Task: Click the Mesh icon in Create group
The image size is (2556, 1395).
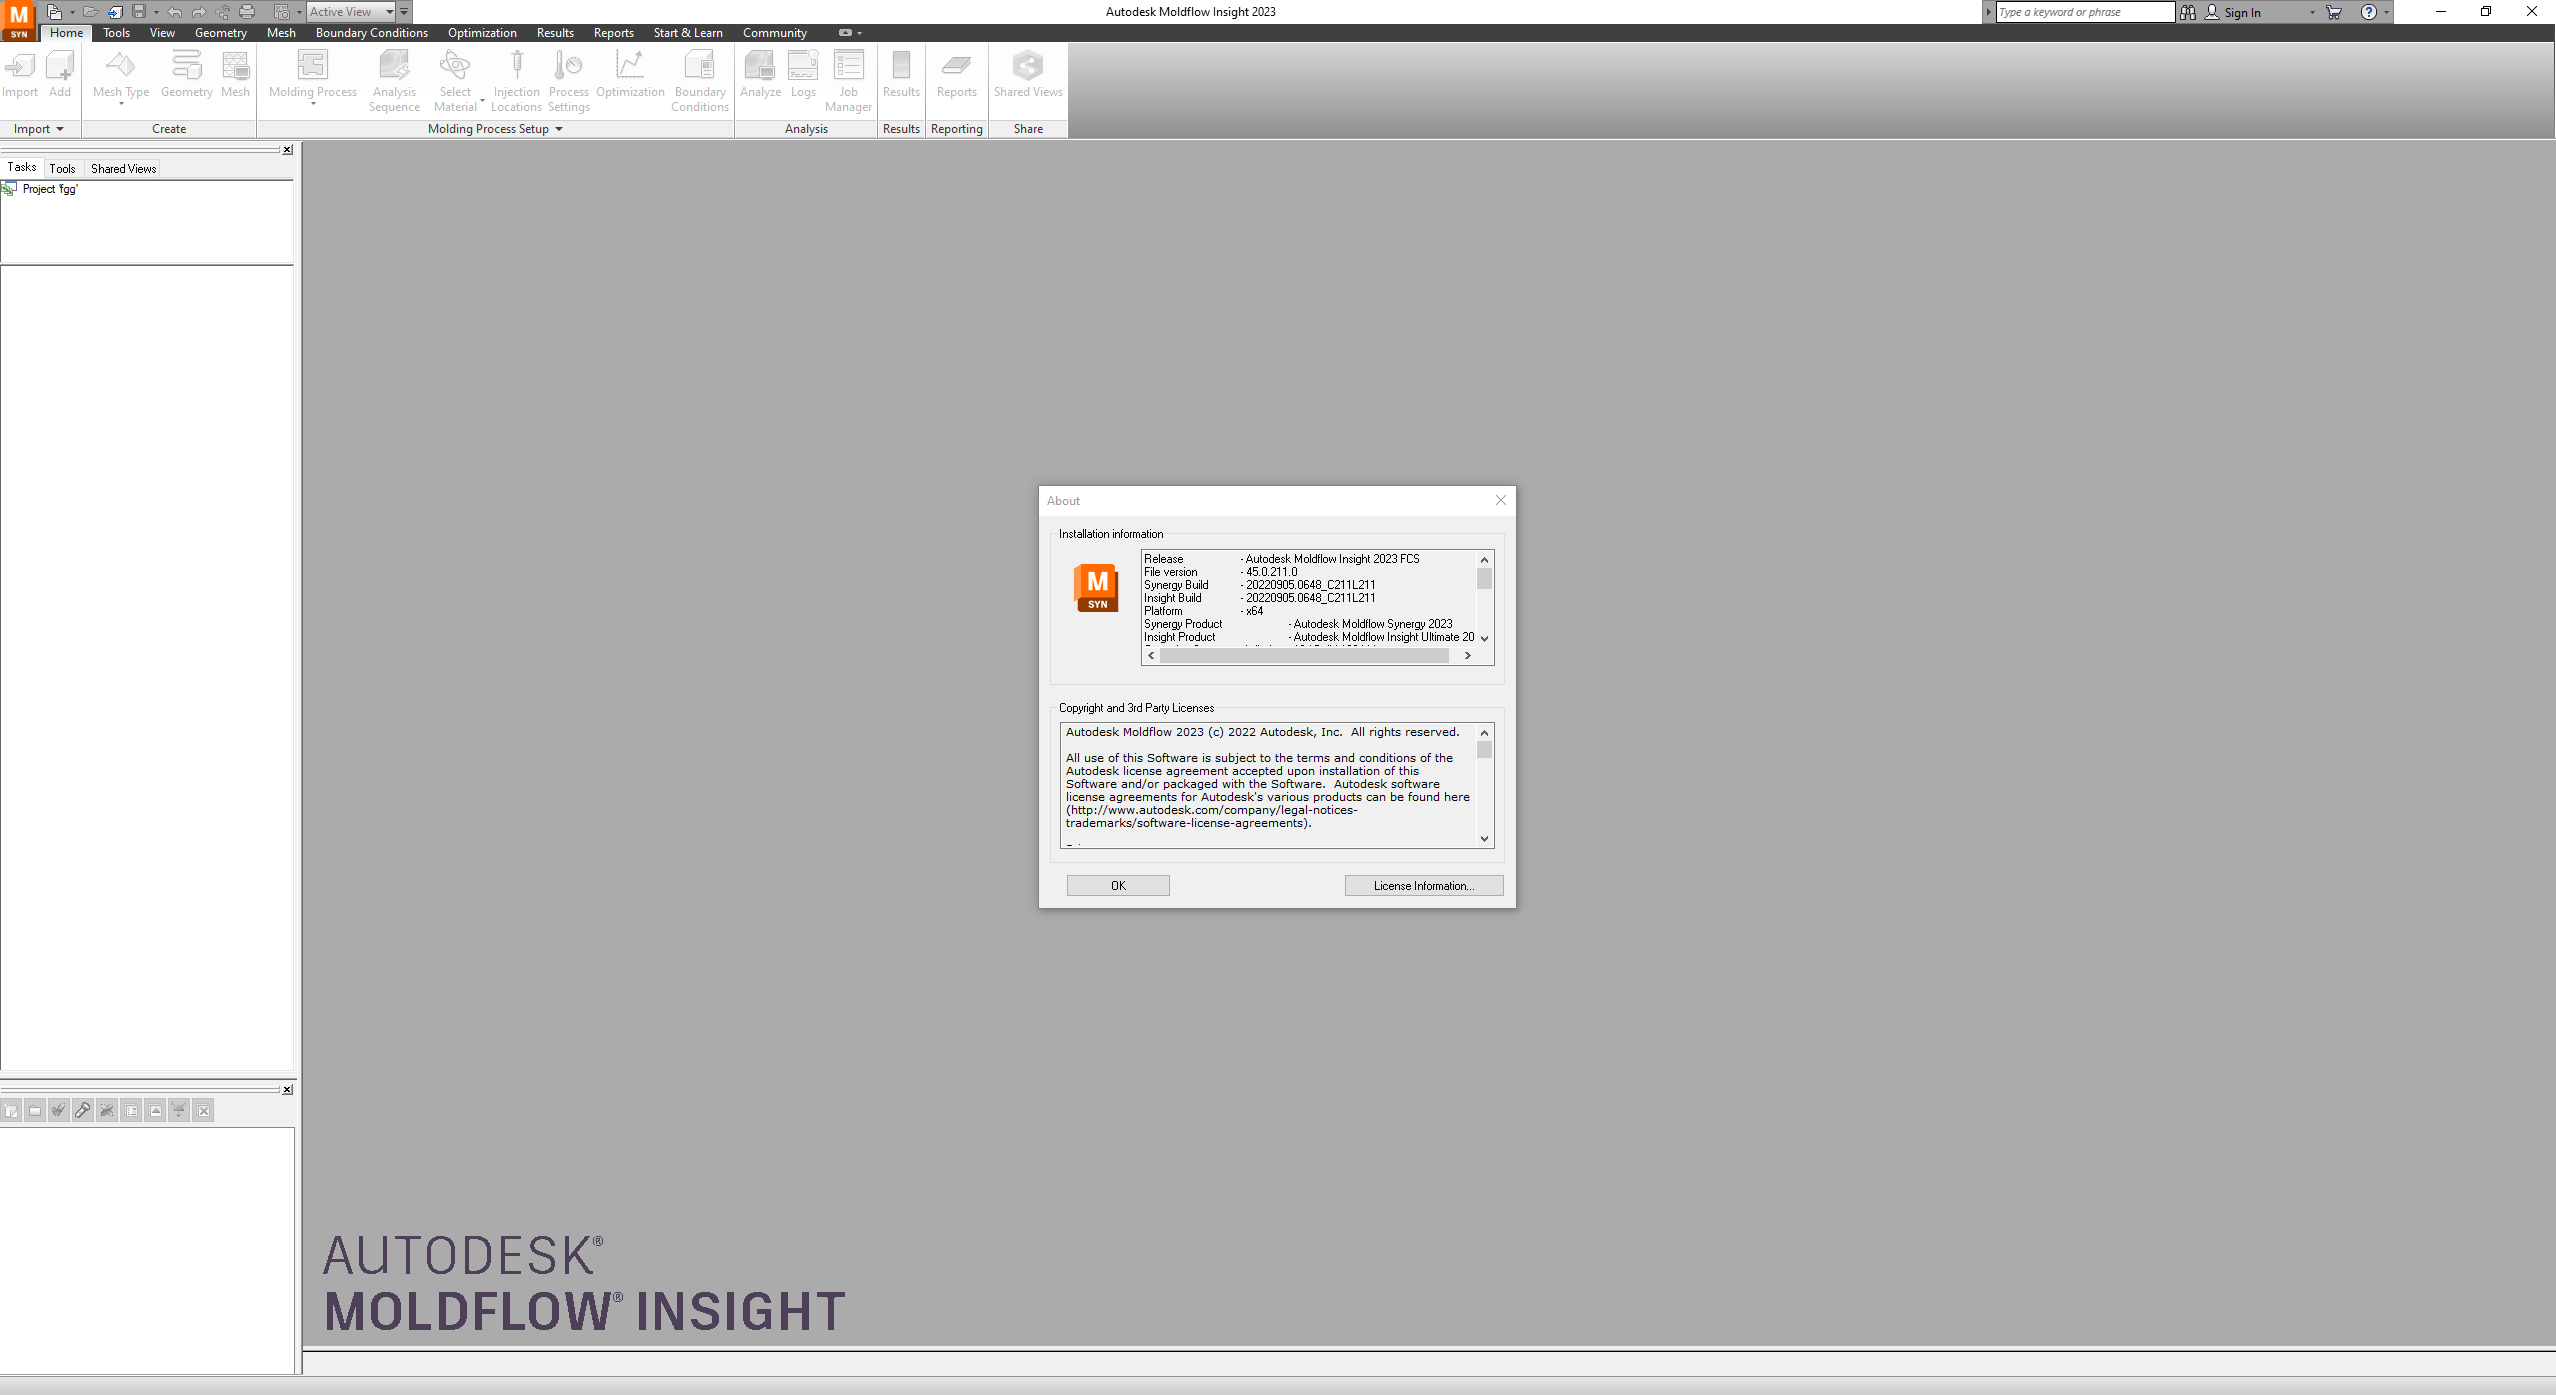Action: click(236, 75)
